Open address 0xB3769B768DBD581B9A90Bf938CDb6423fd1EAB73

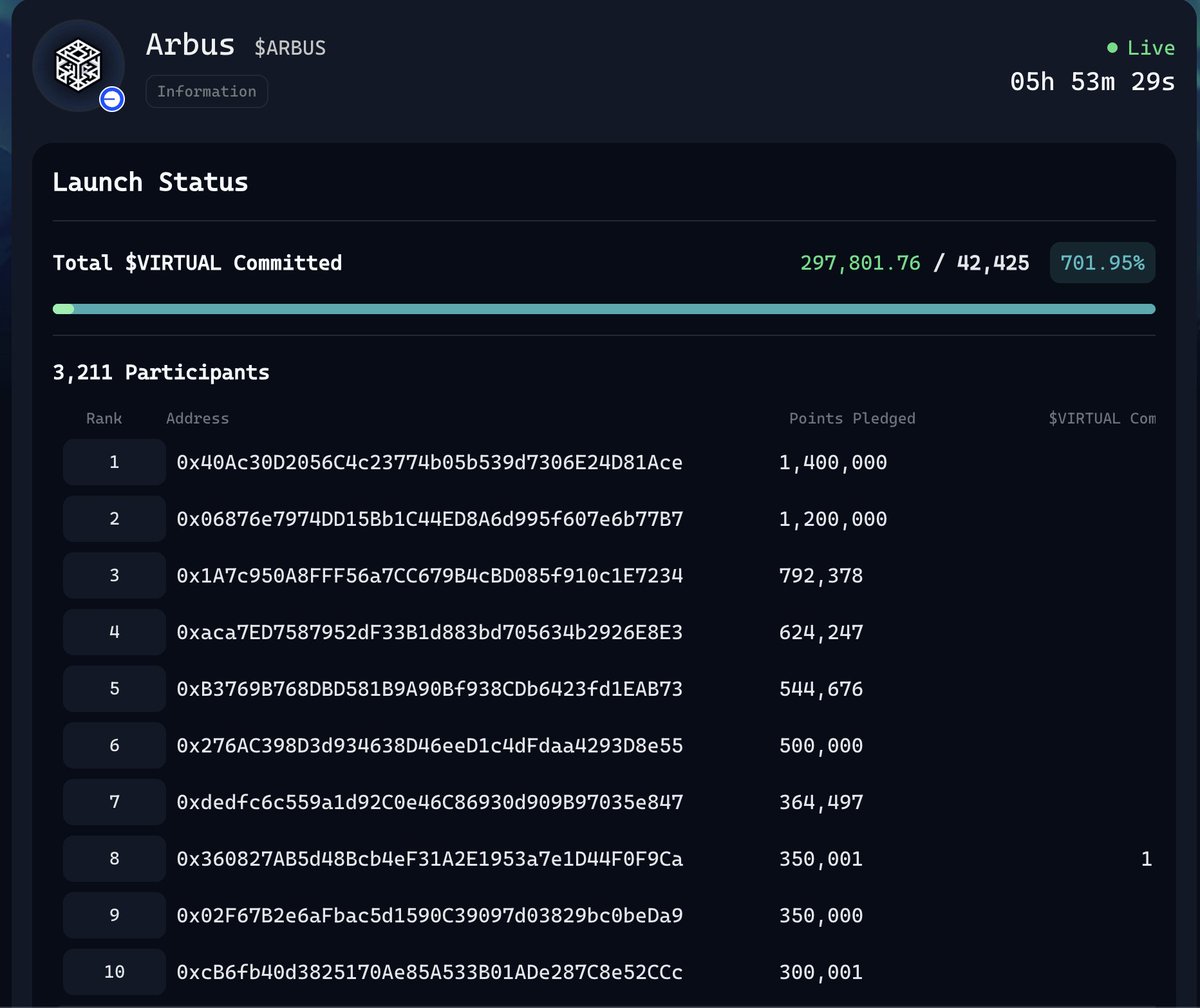click(430, 689)
